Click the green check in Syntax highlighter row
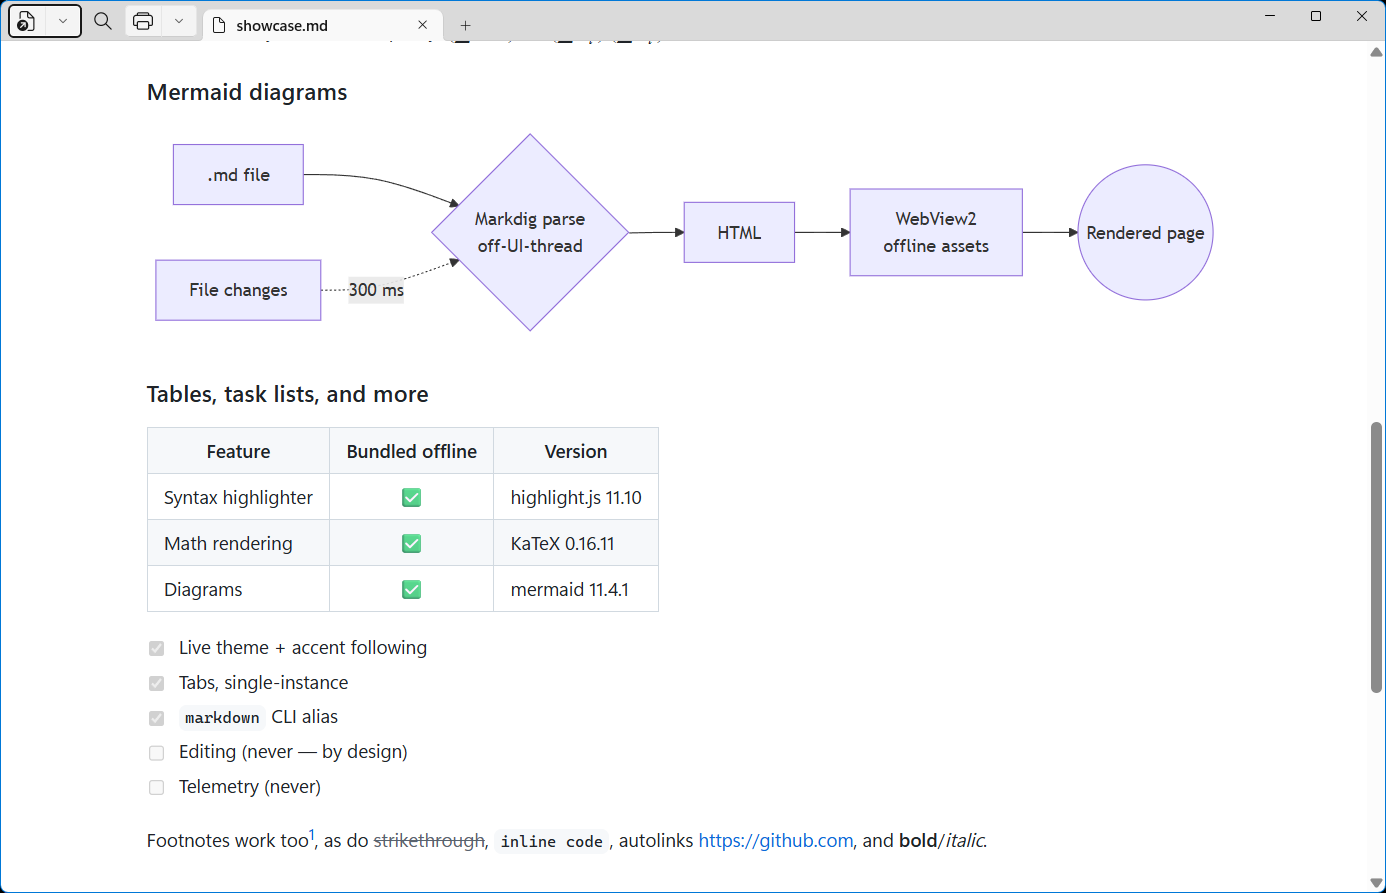 411,497
